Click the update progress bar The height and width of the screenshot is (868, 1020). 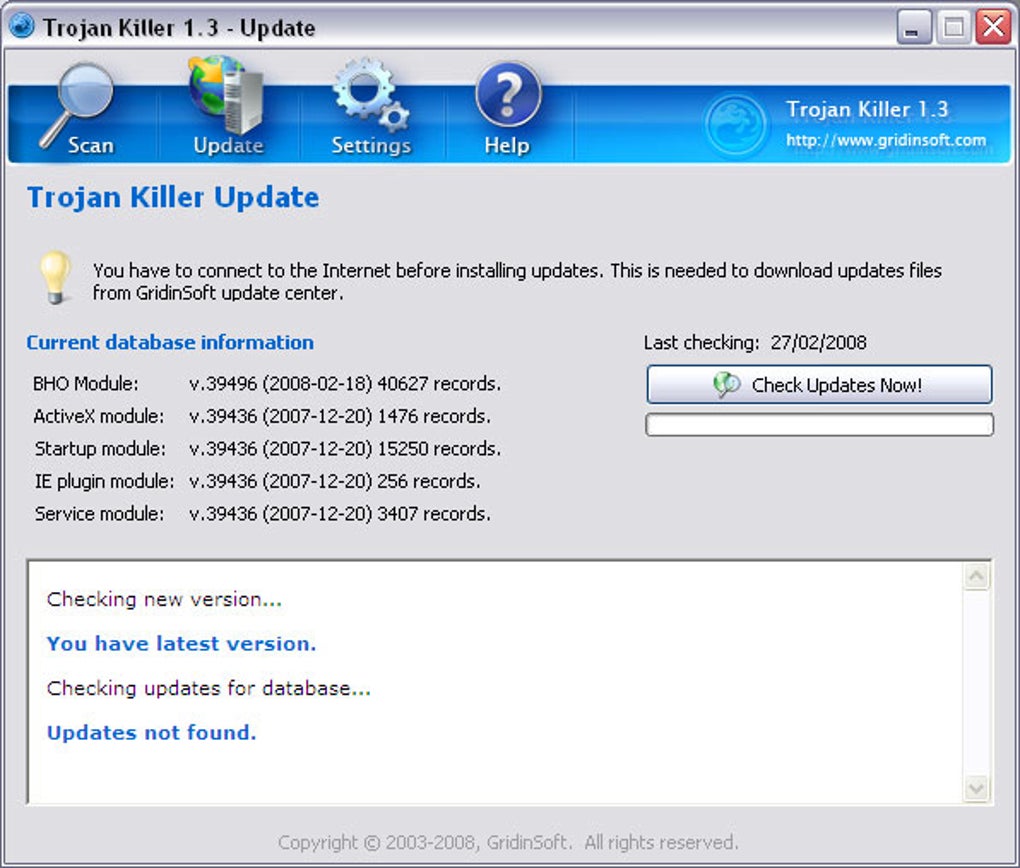(x=820, y=424)
